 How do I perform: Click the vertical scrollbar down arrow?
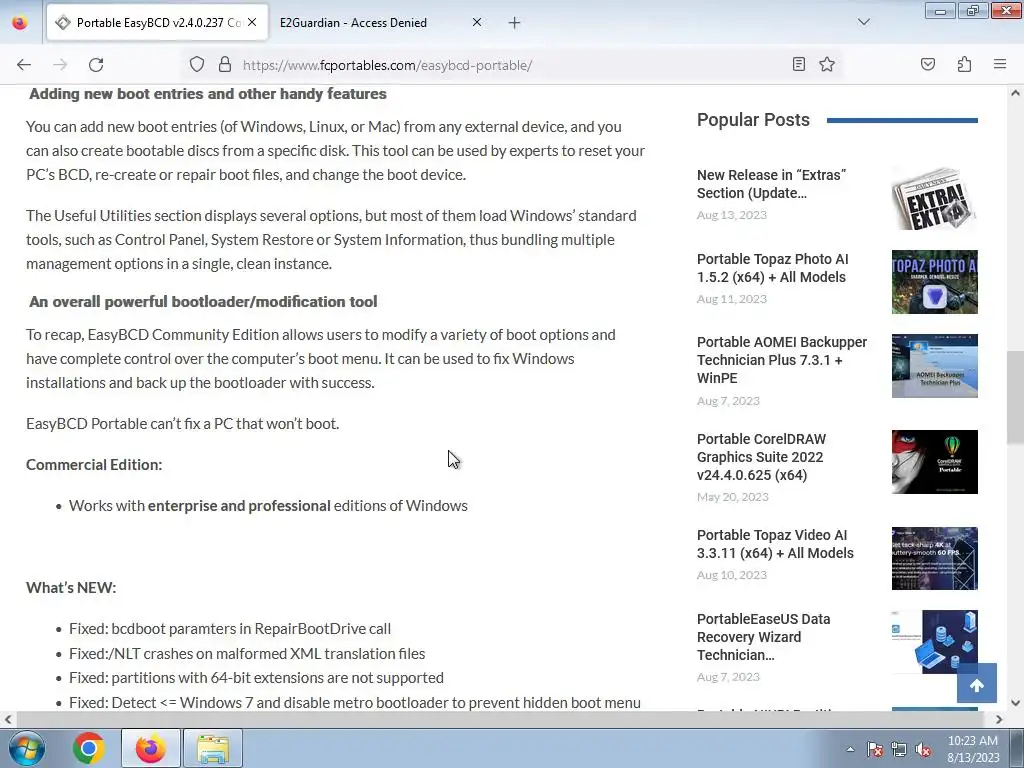1015,703
